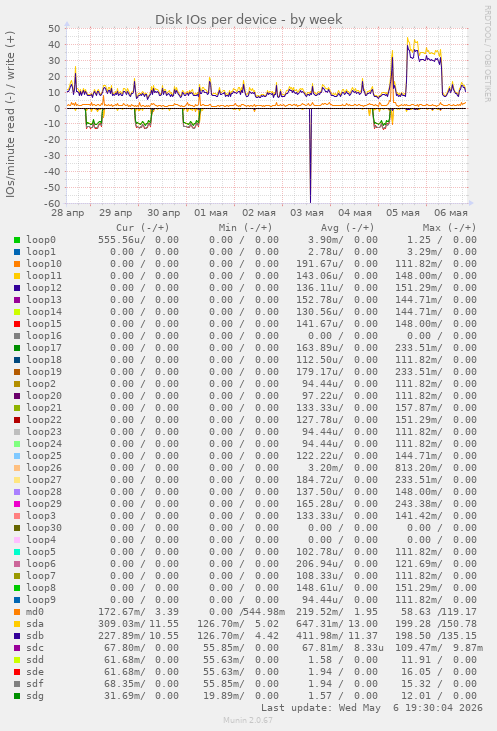
Task: Click the loop0 max value '1.25'
Action: pyautogui.click(x=419, y=240)
